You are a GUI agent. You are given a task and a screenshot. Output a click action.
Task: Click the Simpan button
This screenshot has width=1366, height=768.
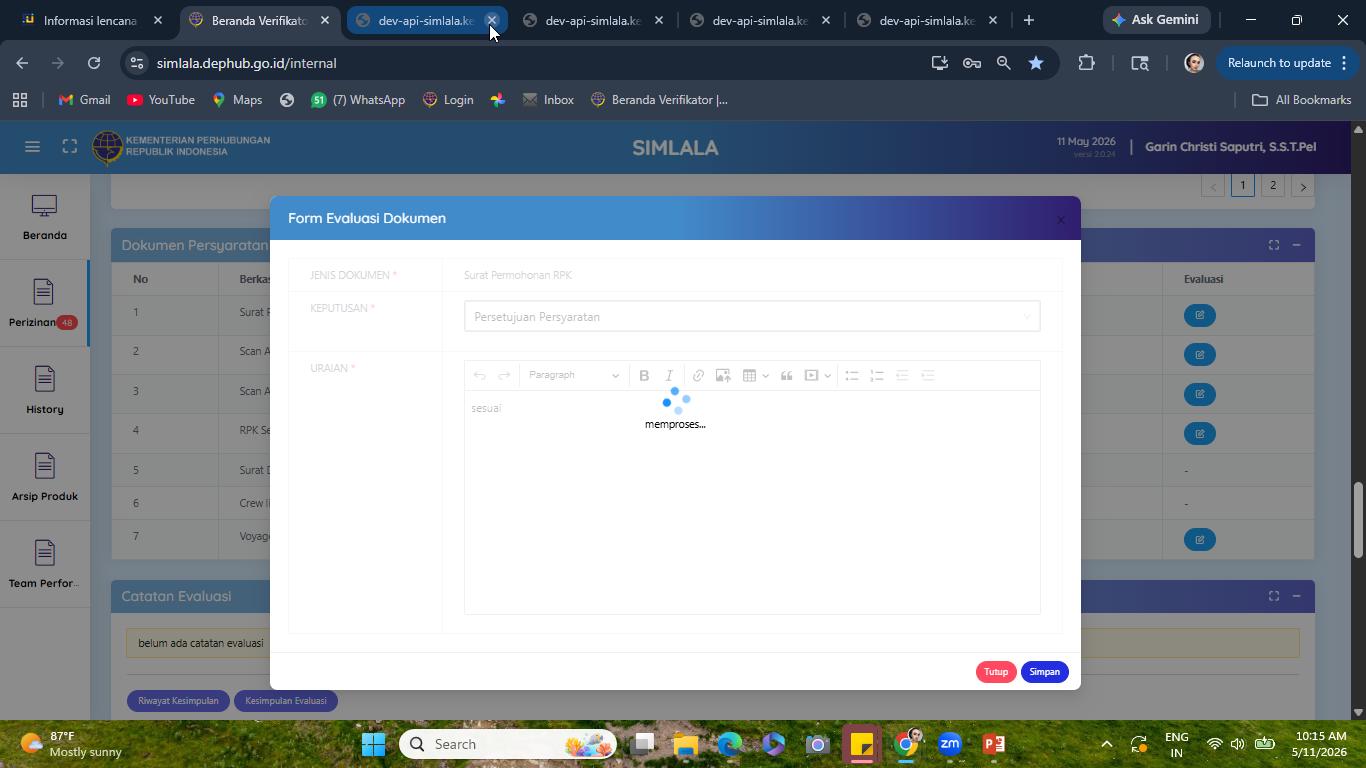[1044, 672]
